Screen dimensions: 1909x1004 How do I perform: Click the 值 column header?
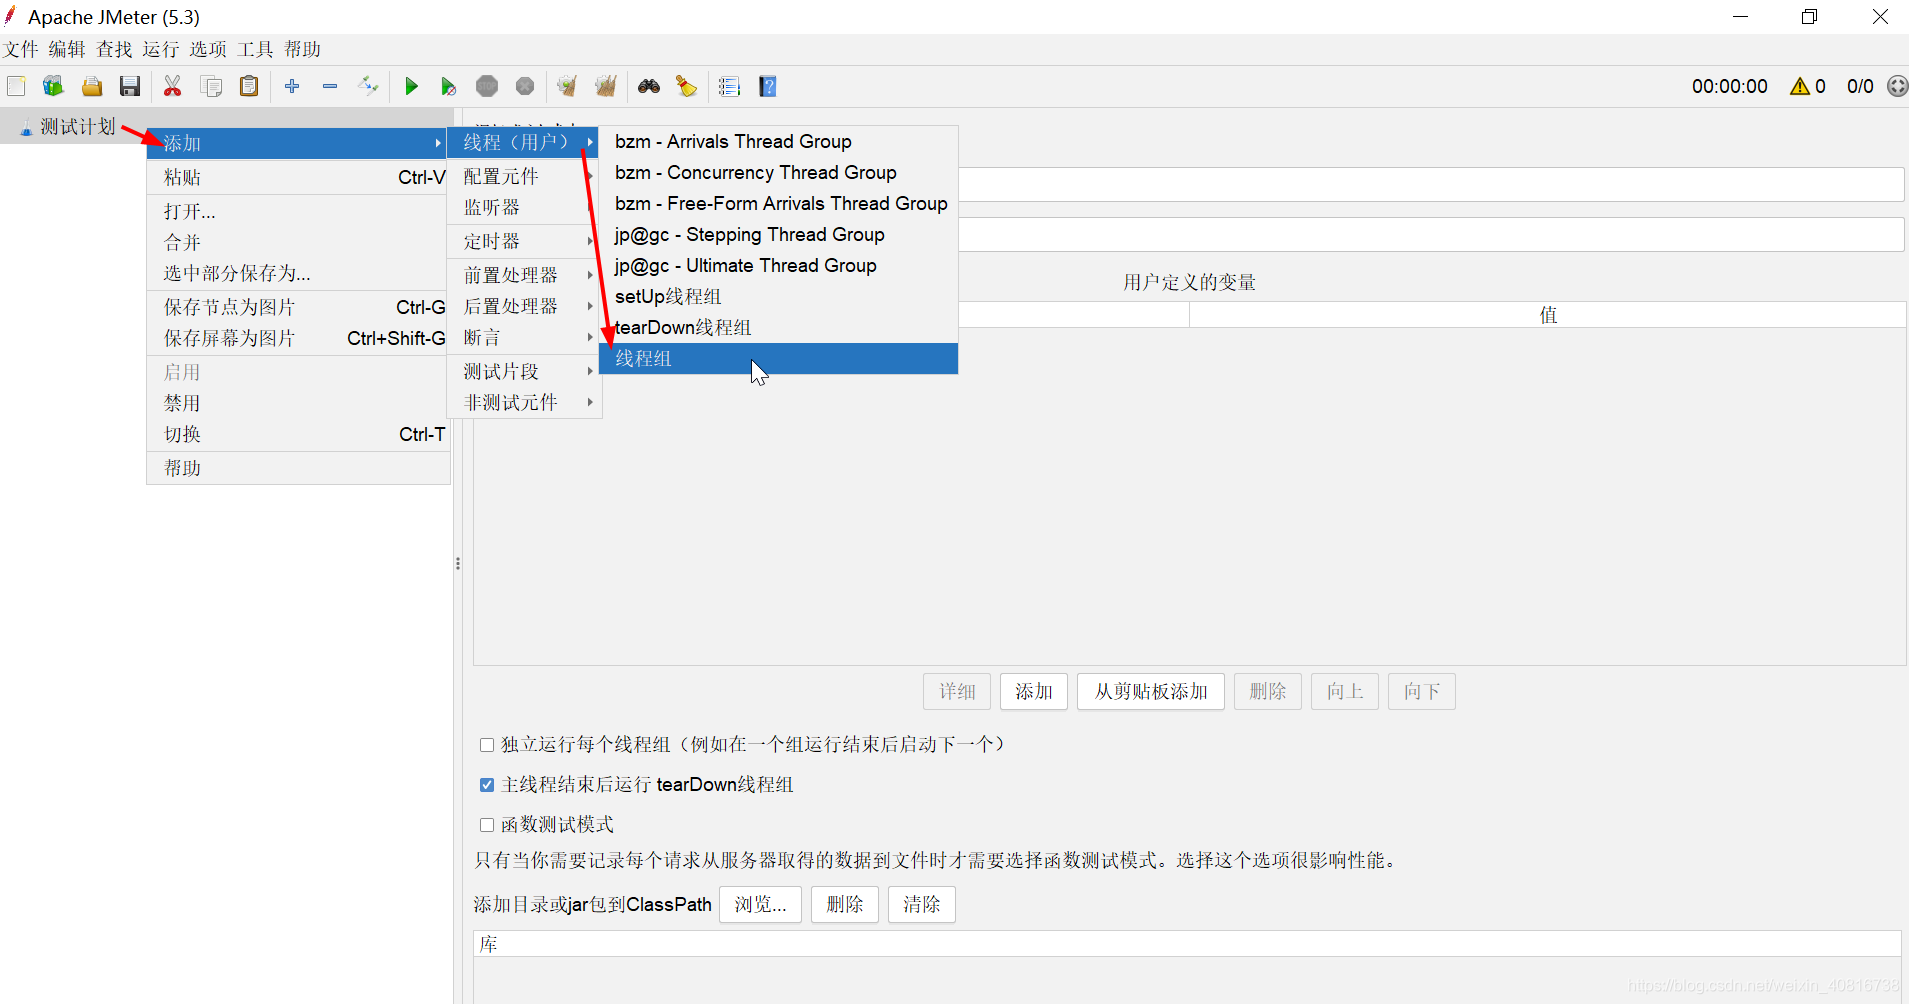coord(1548,315)
